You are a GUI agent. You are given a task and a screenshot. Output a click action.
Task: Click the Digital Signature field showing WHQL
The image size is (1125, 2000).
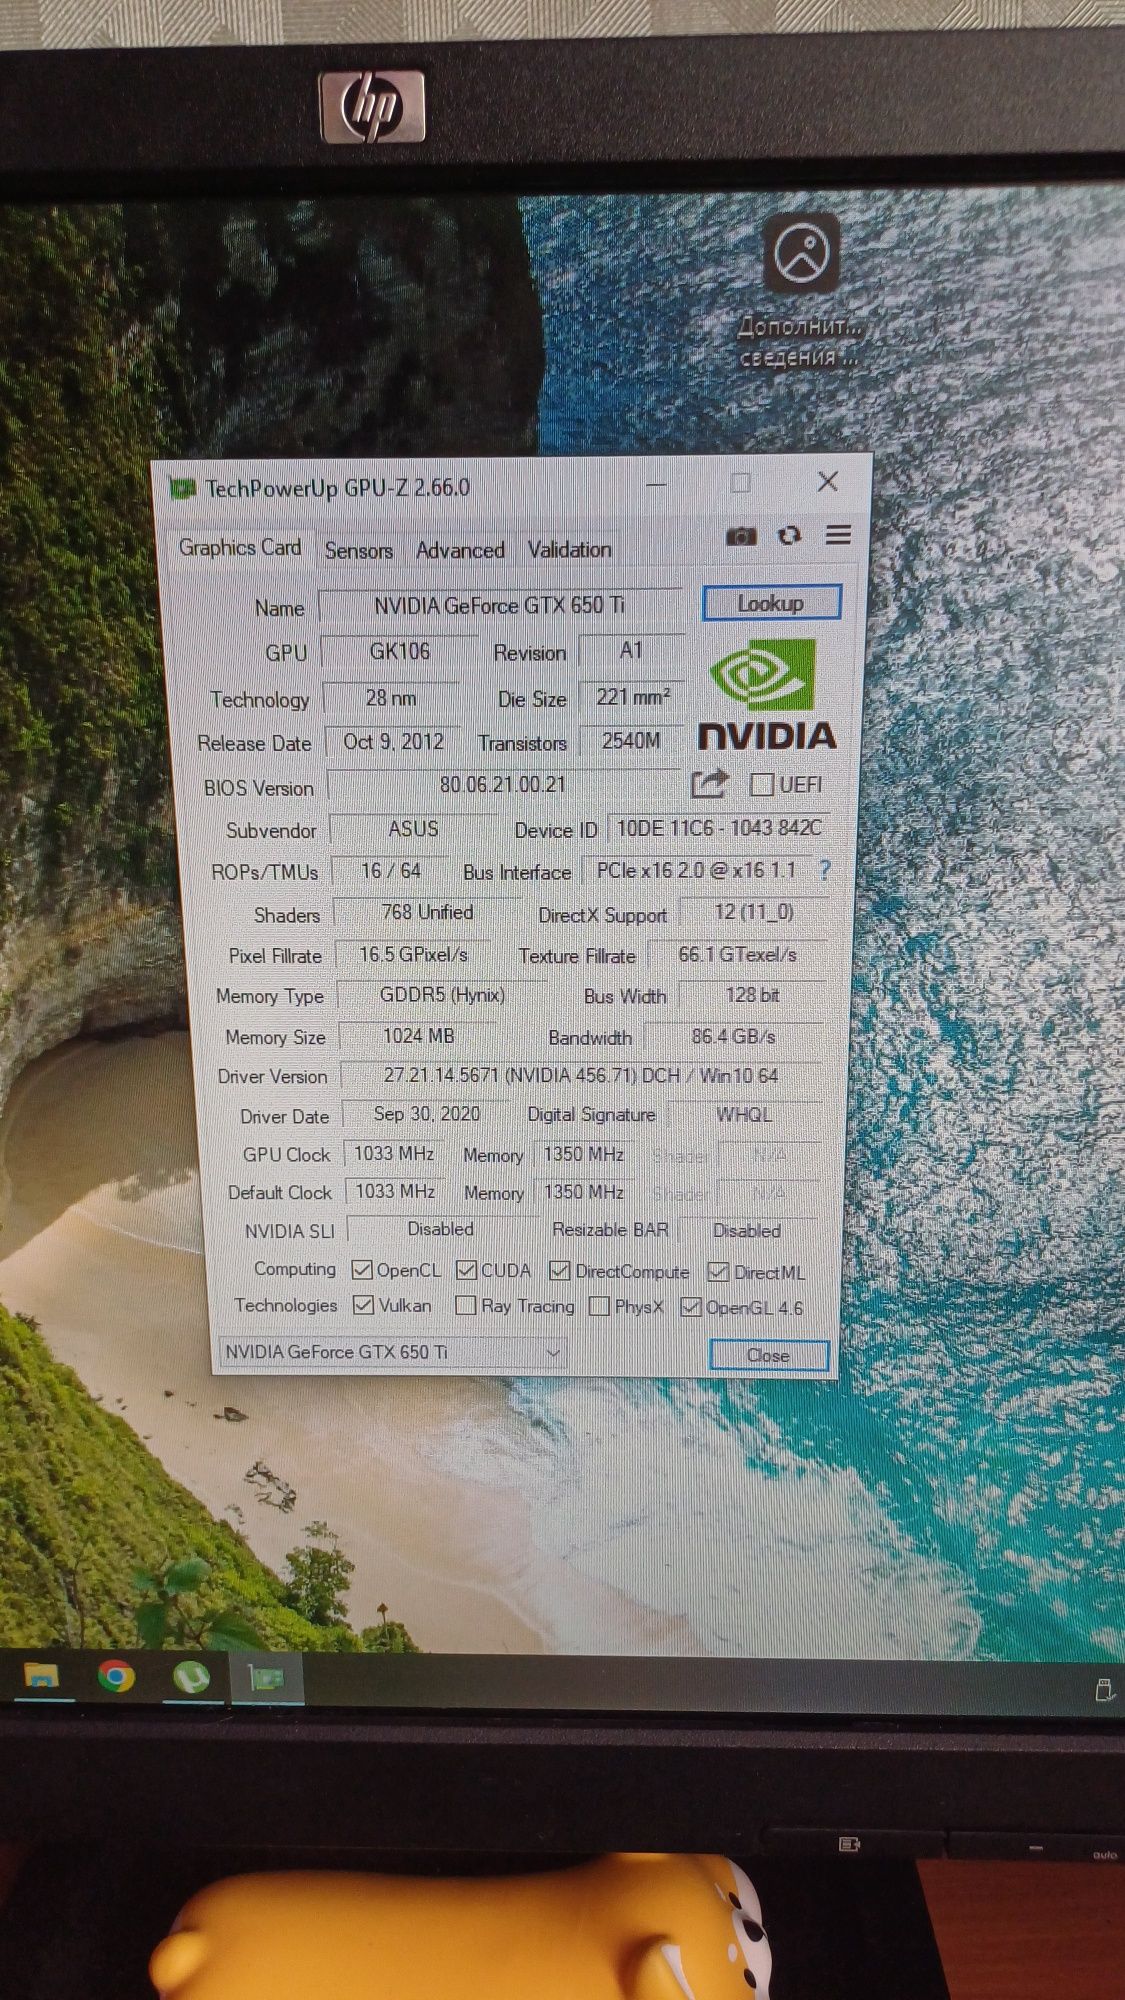pyautogui.click(x=743, y=1115)
